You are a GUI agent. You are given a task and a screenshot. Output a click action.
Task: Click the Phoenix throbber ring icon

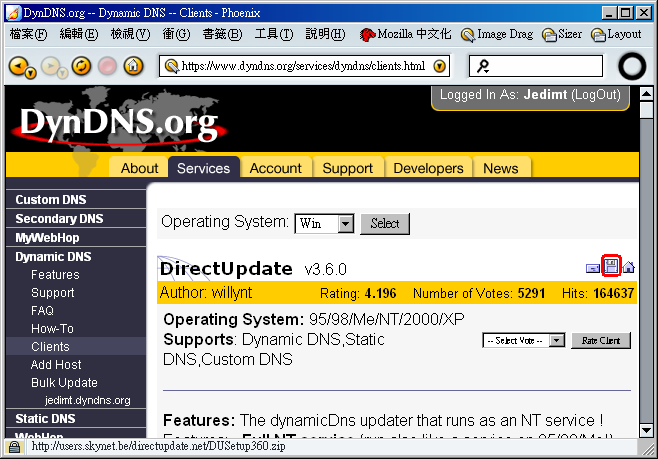click(632, 66)
